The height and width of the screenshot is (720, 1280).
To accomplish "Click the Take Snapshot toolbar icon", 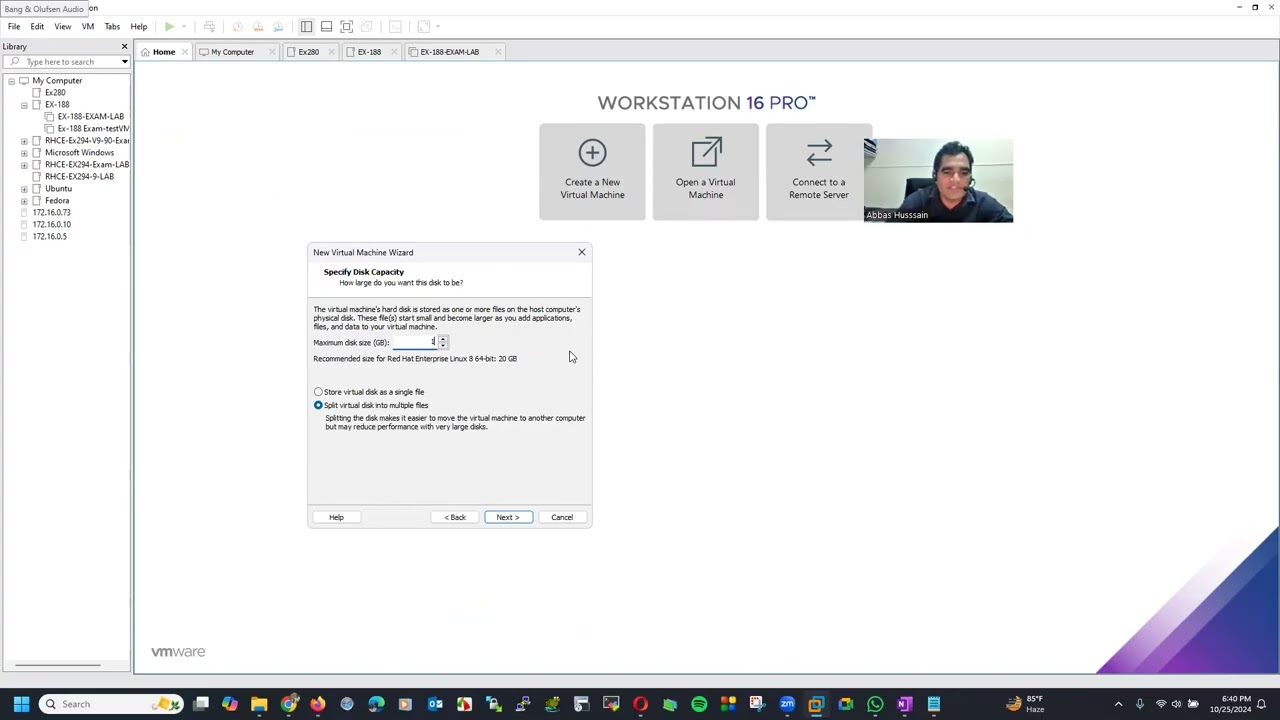I will (237, 26).
